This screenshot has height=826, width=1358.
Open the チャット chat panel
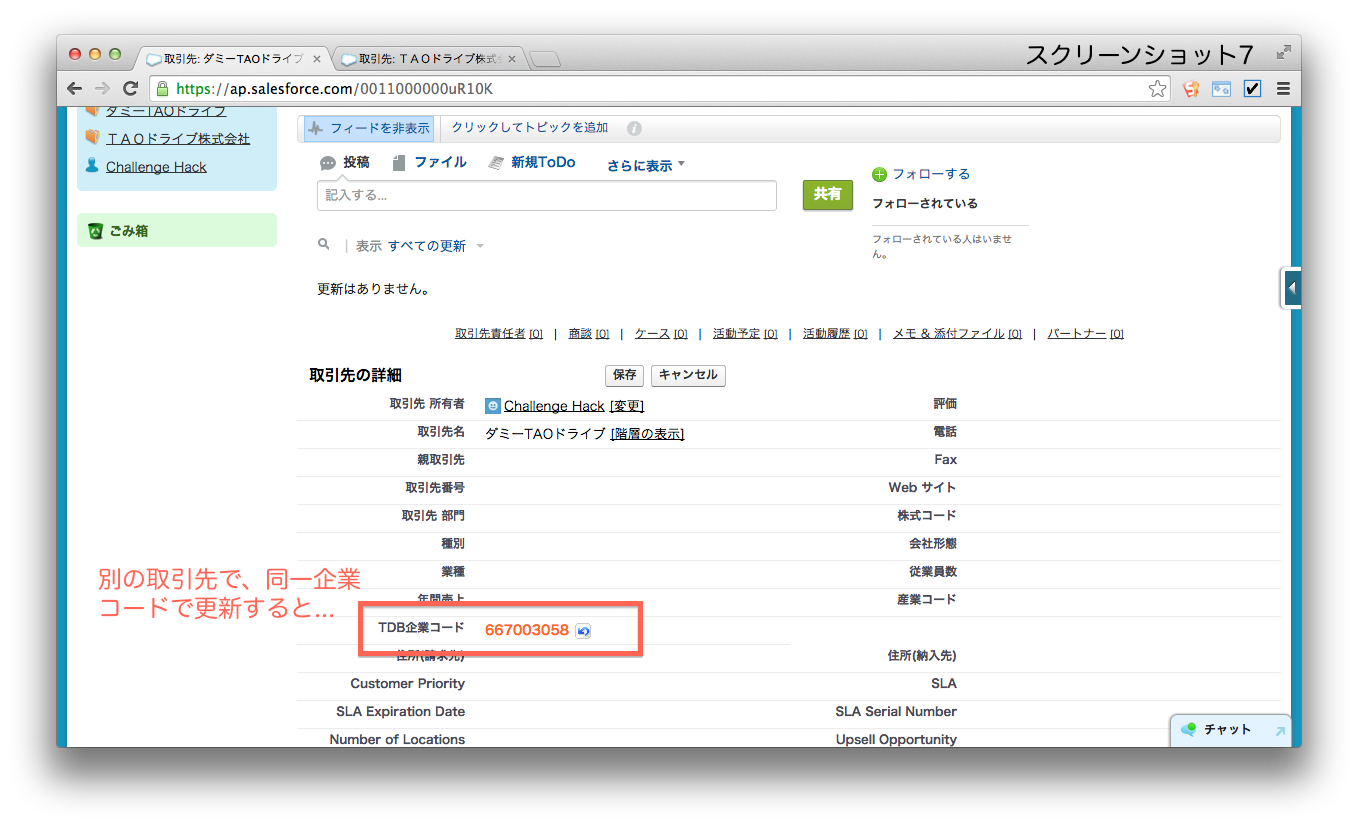[x=1231, y=730]
